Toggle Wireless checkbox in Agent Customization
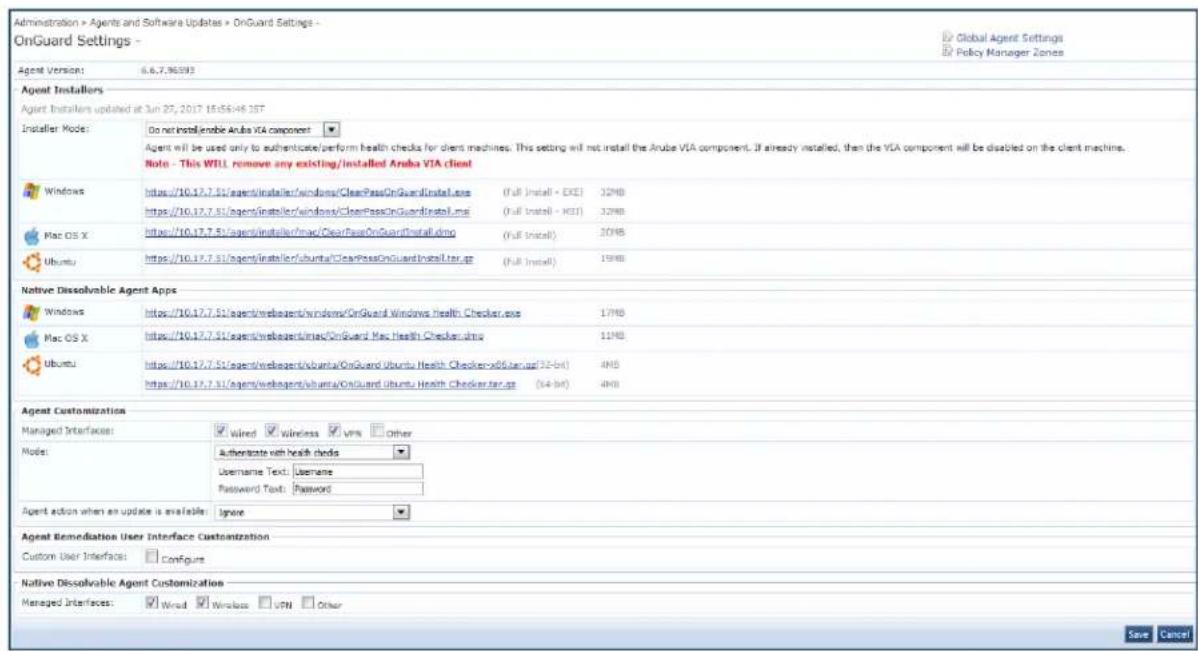The height and width of the screenshot is (651, 1198). 271,431
